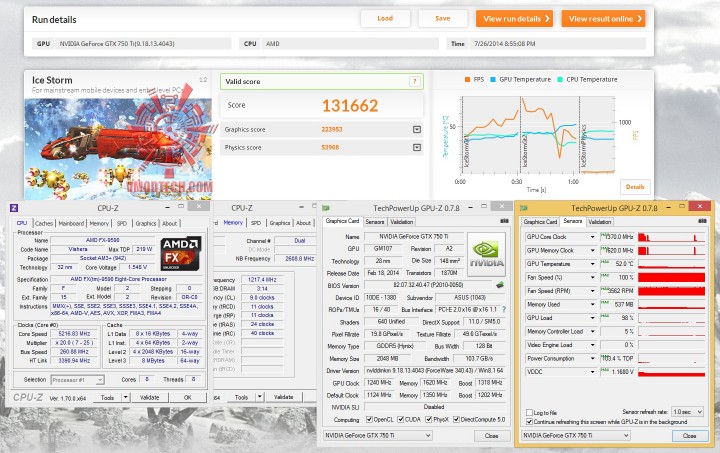The image size is (720, 453).
Task: Open View run details
Action: [514, 19]
